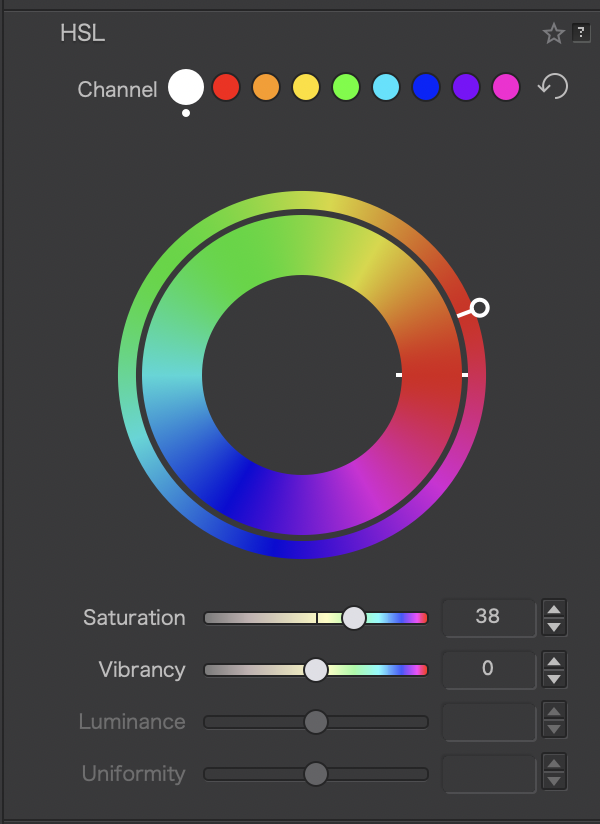Viewport: 600px width, 824px height.
Task: Click the Saturation value field showing 38
Action: click(x=488, y=617)
